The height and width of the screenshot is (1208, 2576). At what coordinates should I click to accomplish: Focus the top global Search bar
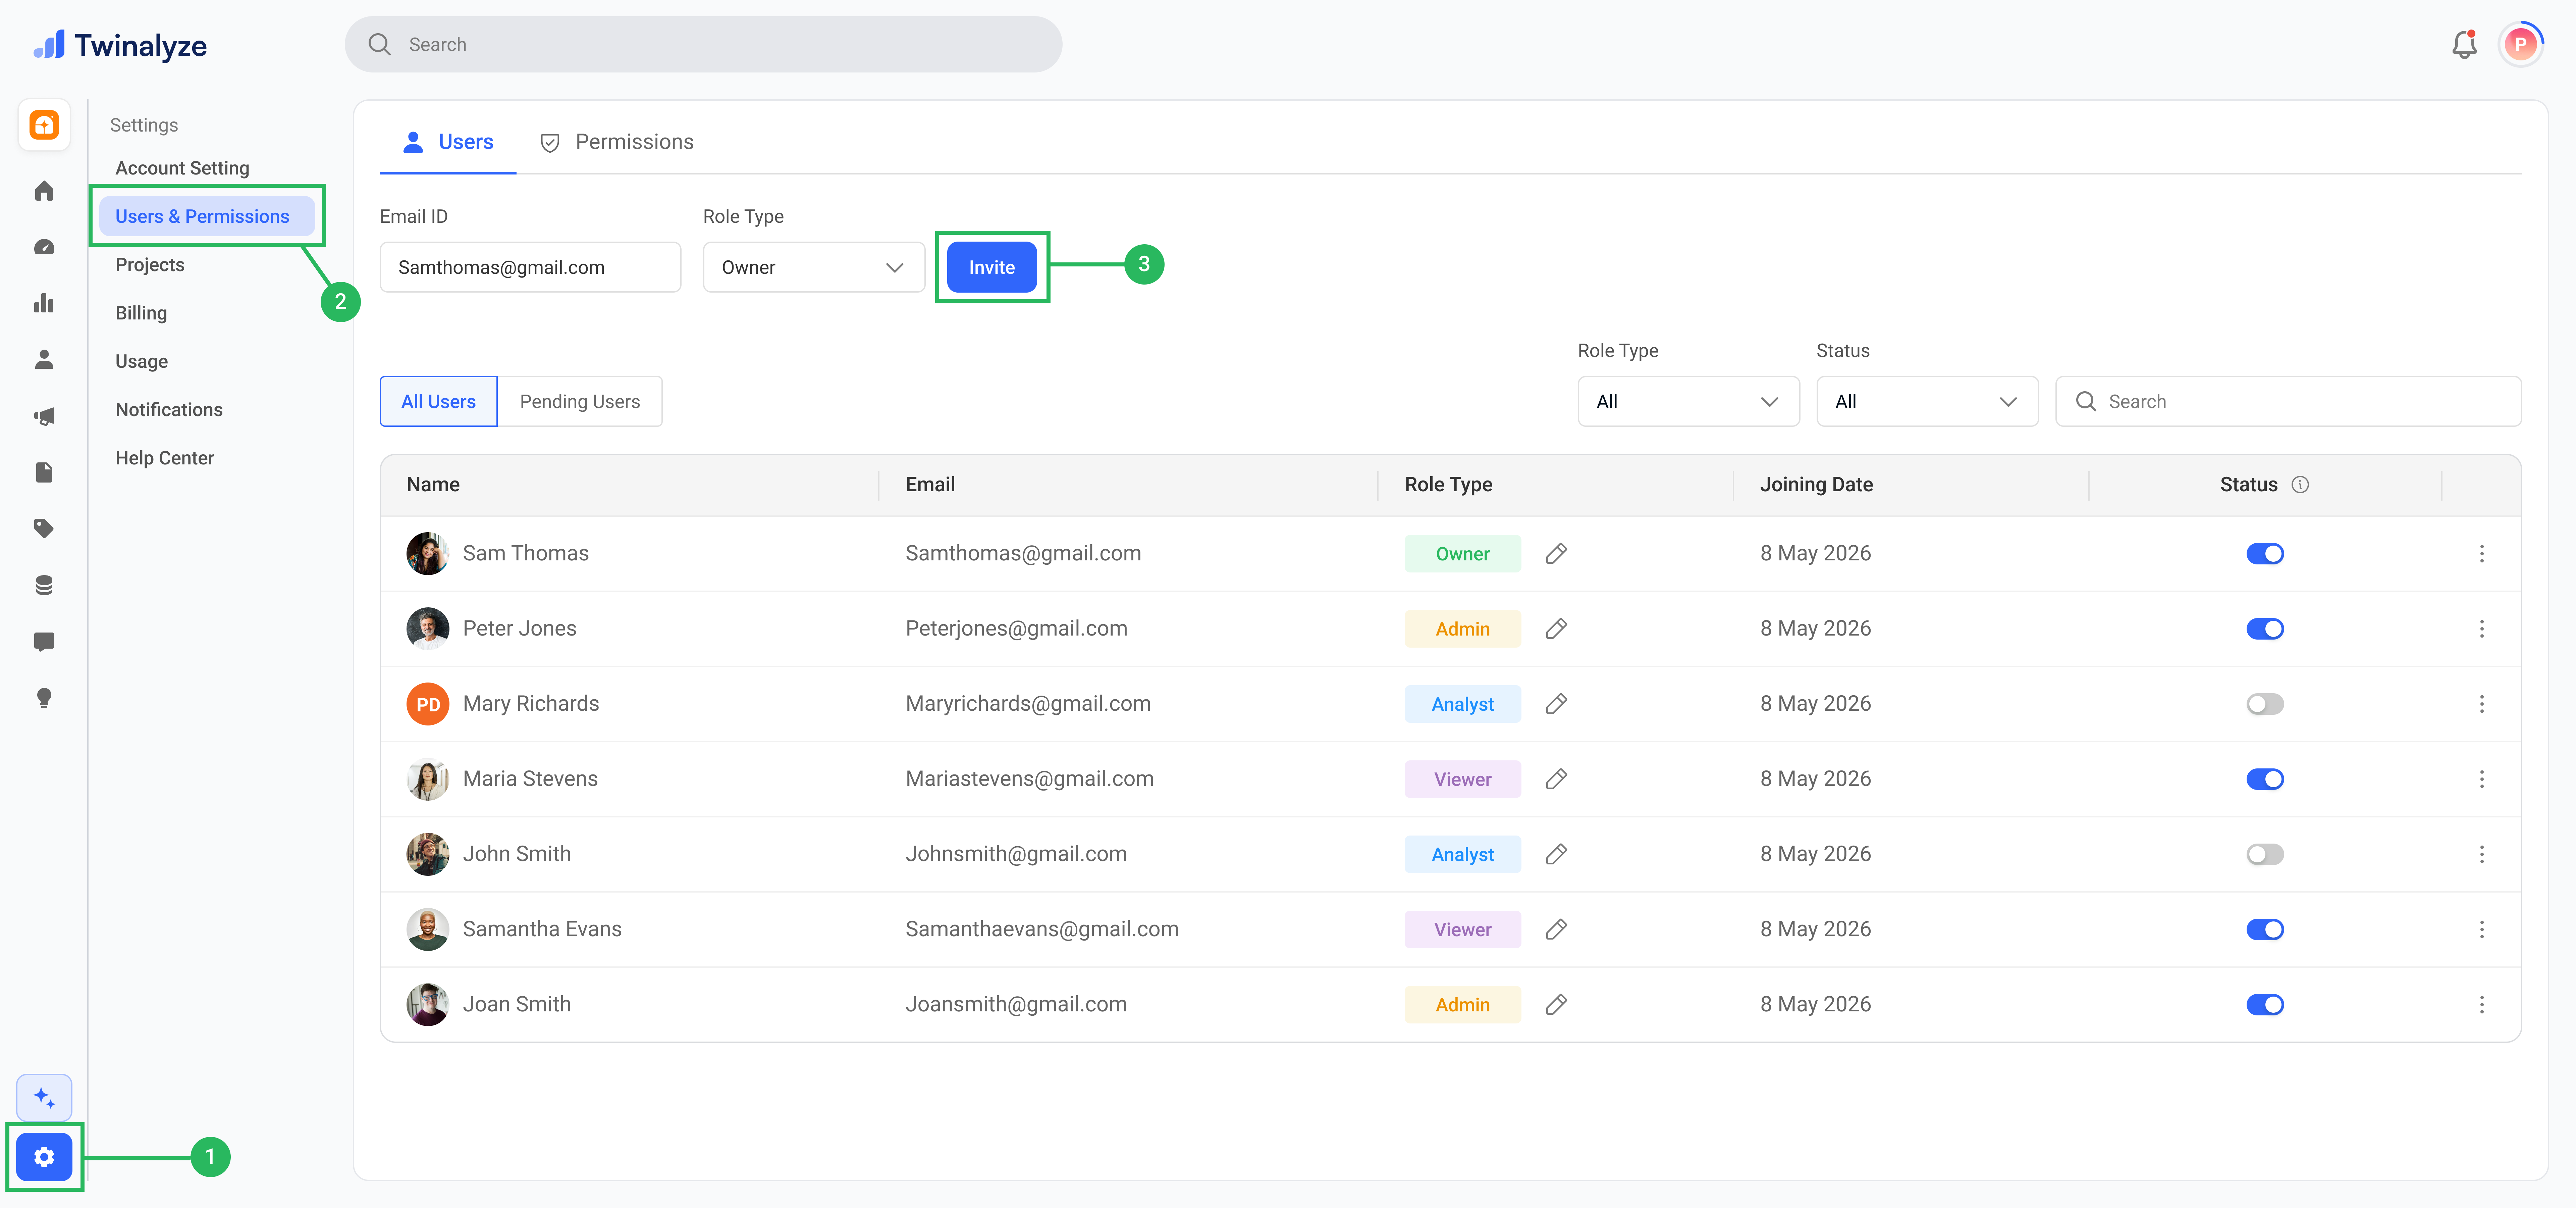pos(703,44)
